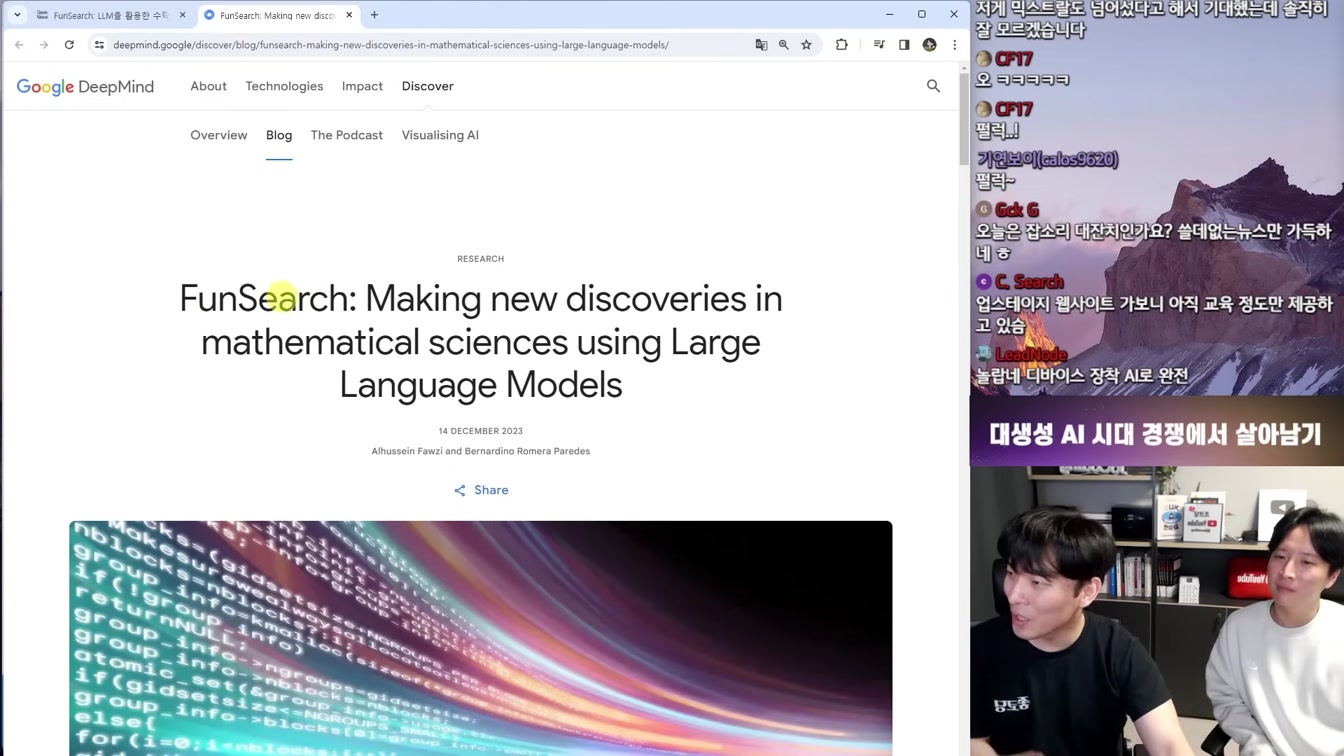1344x756 pixels.
Task: Click chat username Gck G
Action: pyautogui.click(x=1016, y=210)
